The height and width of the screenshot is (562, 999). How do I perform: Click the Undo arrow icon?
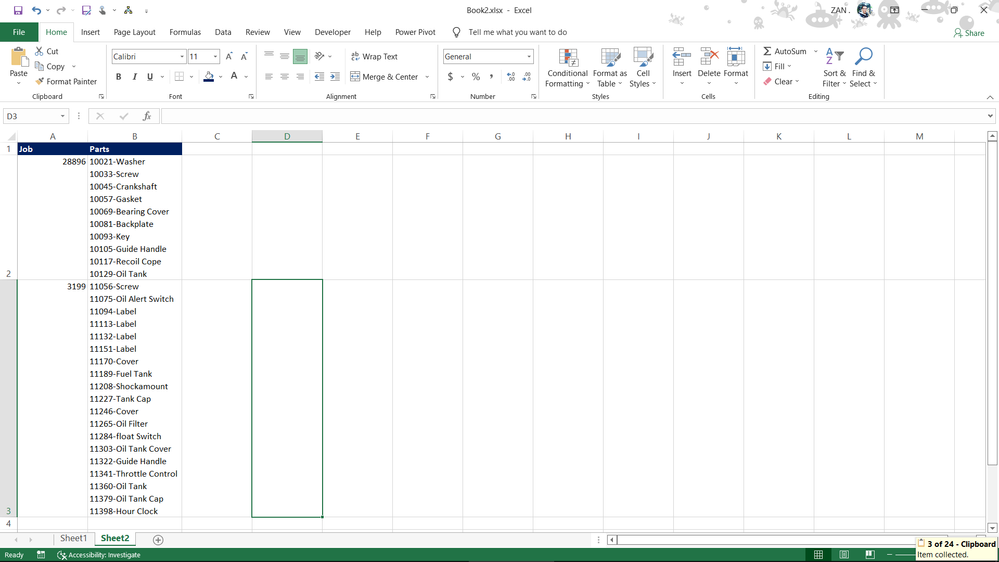[36, 10]
